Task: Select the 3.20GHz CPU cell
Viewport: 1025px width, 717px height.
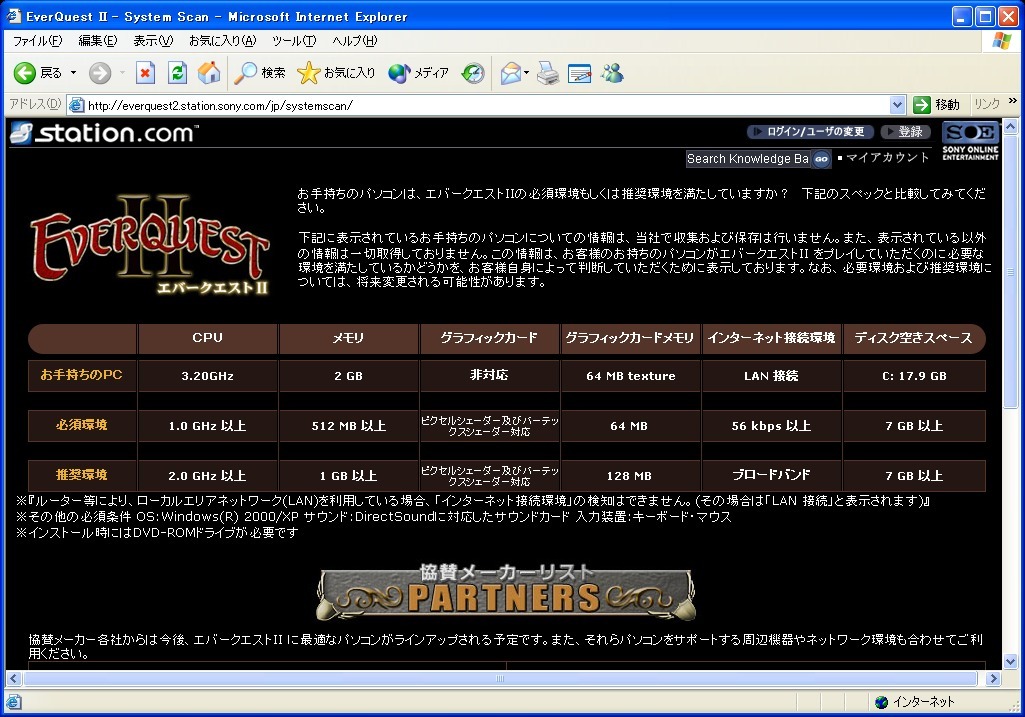Action: pos(207,376)
